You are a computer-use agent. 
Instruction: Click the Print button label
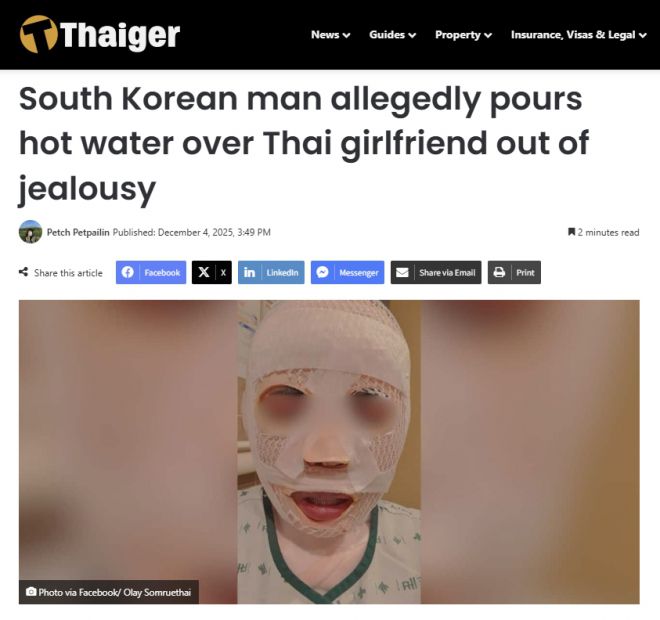525,272
